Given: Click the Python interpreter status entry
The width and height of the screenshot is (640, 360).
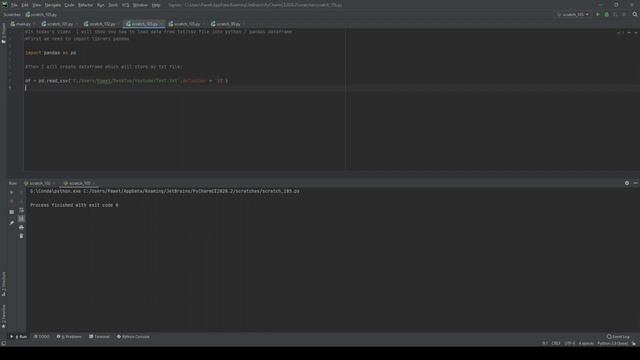Looking at the screenshot, I should point(613,343).
